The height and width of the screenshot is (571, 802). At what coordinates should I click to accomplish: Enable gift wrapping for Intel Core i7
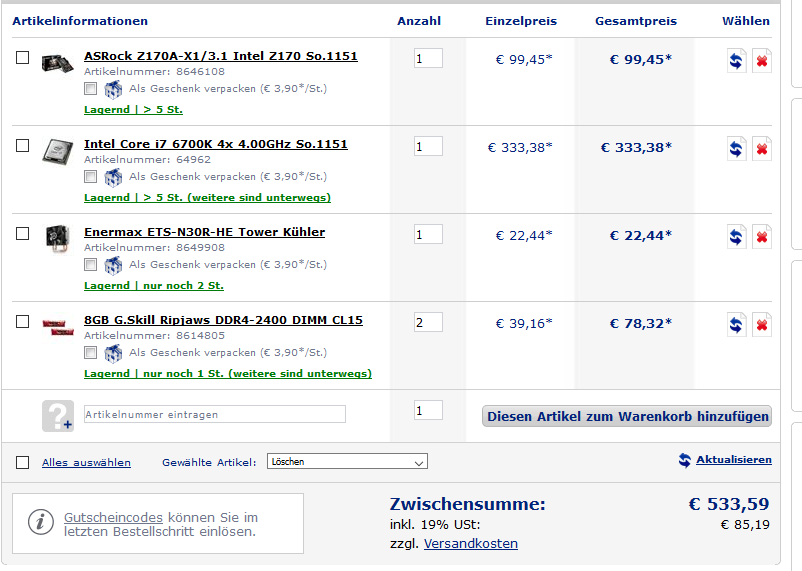(91, 177)
